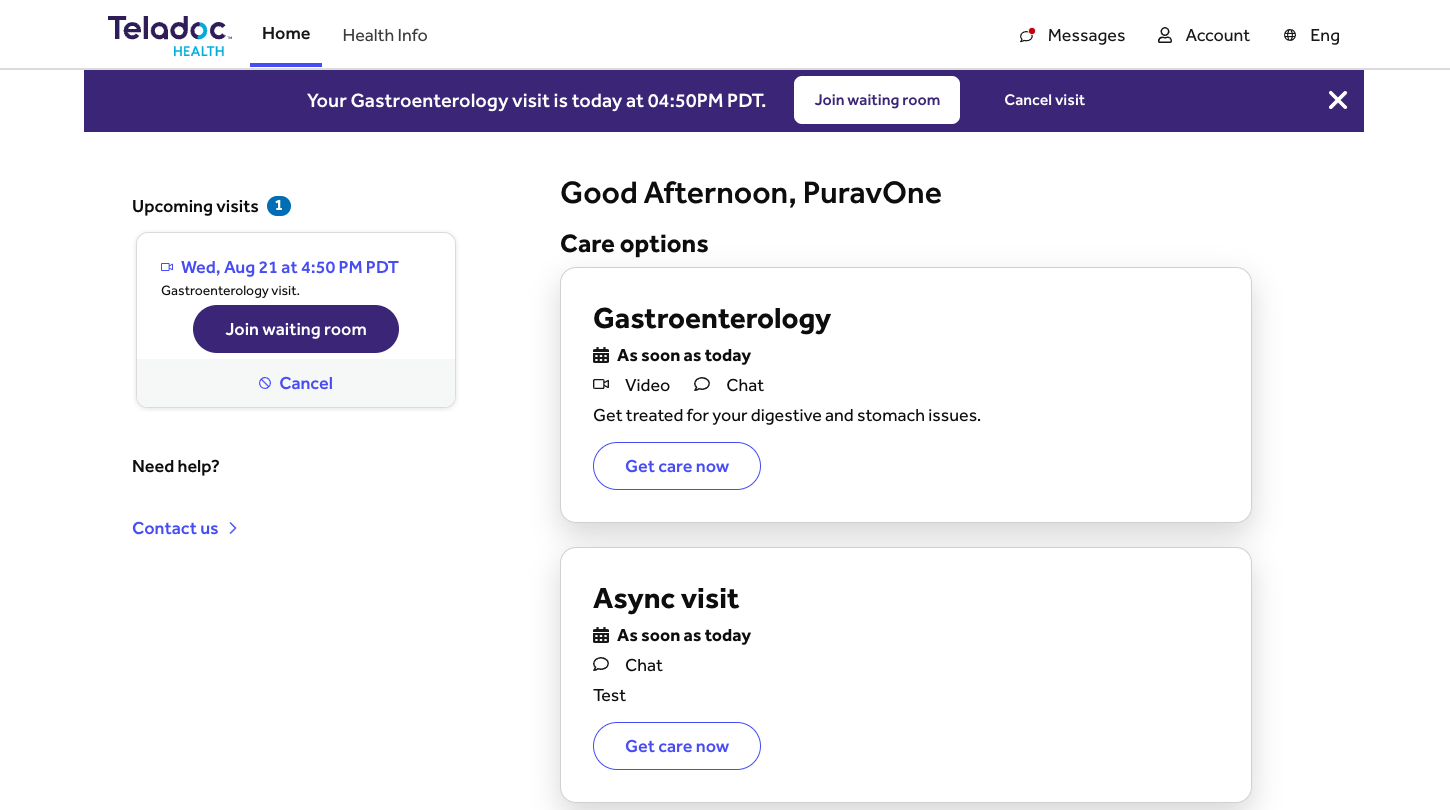1450x810 pixels.
Task: Click the video camera icon beside the visit date
Action: (x=167, y=267)
